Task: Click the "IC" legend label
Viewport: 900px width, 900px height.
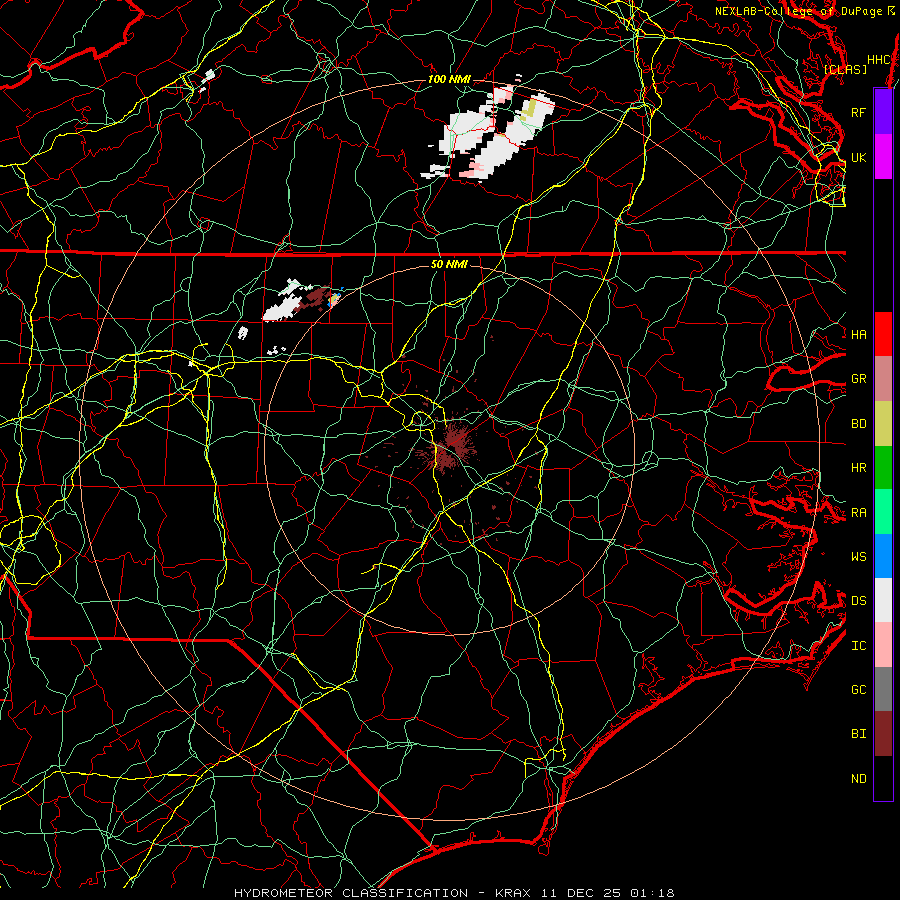Action: pyautogui.click(x=858, y=645)
